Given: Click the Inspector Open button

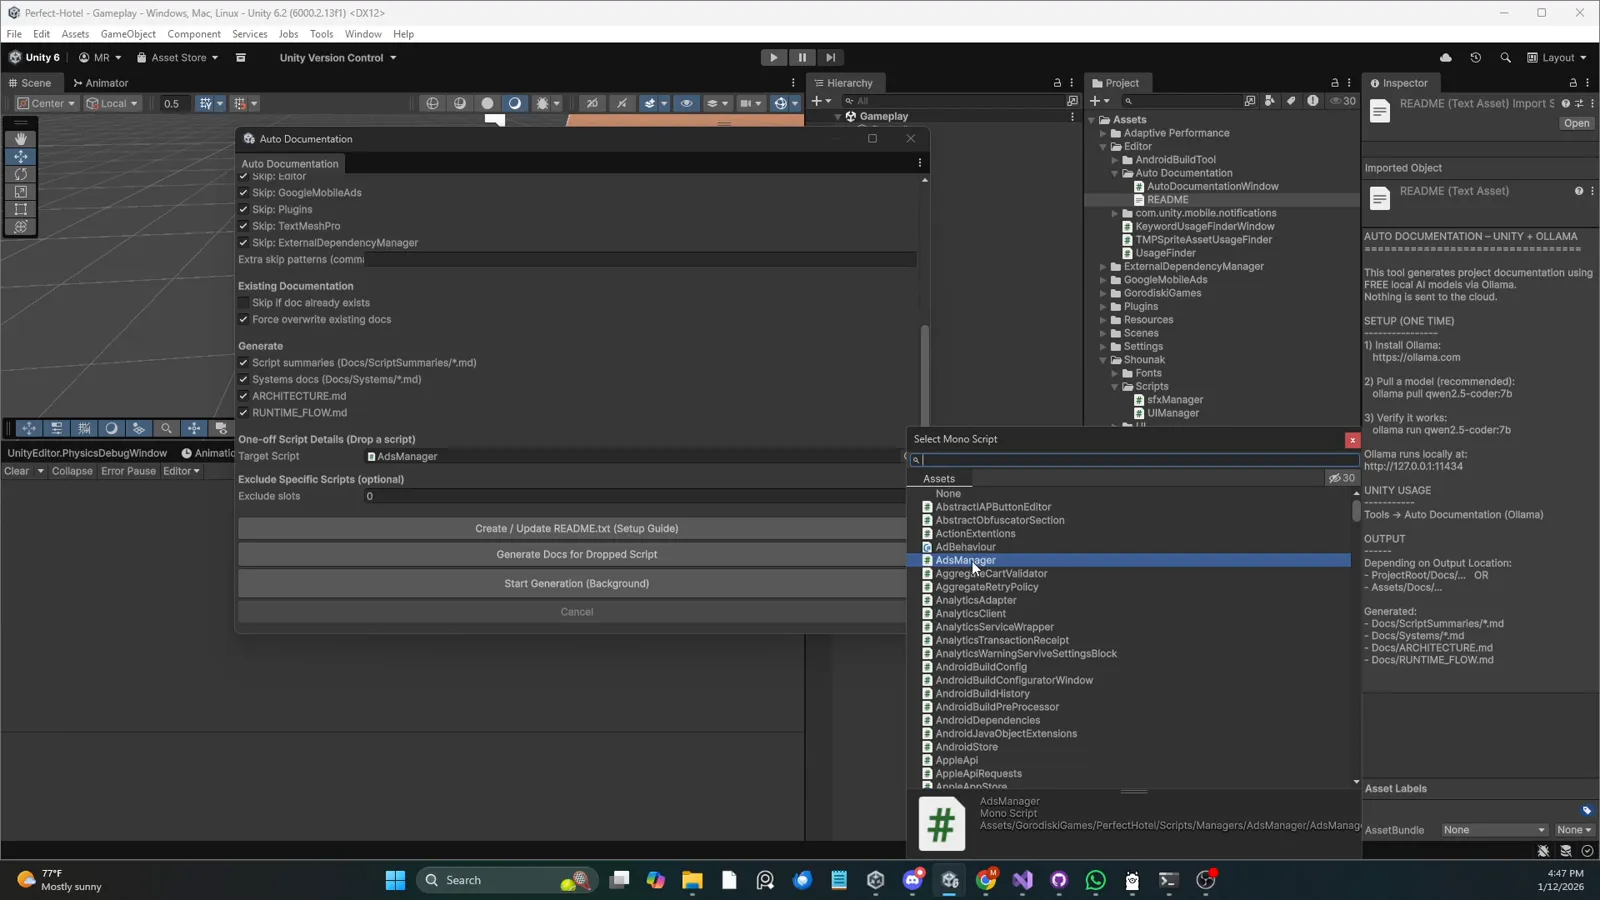Looking at the screenshot, I should click(1576, 124).
